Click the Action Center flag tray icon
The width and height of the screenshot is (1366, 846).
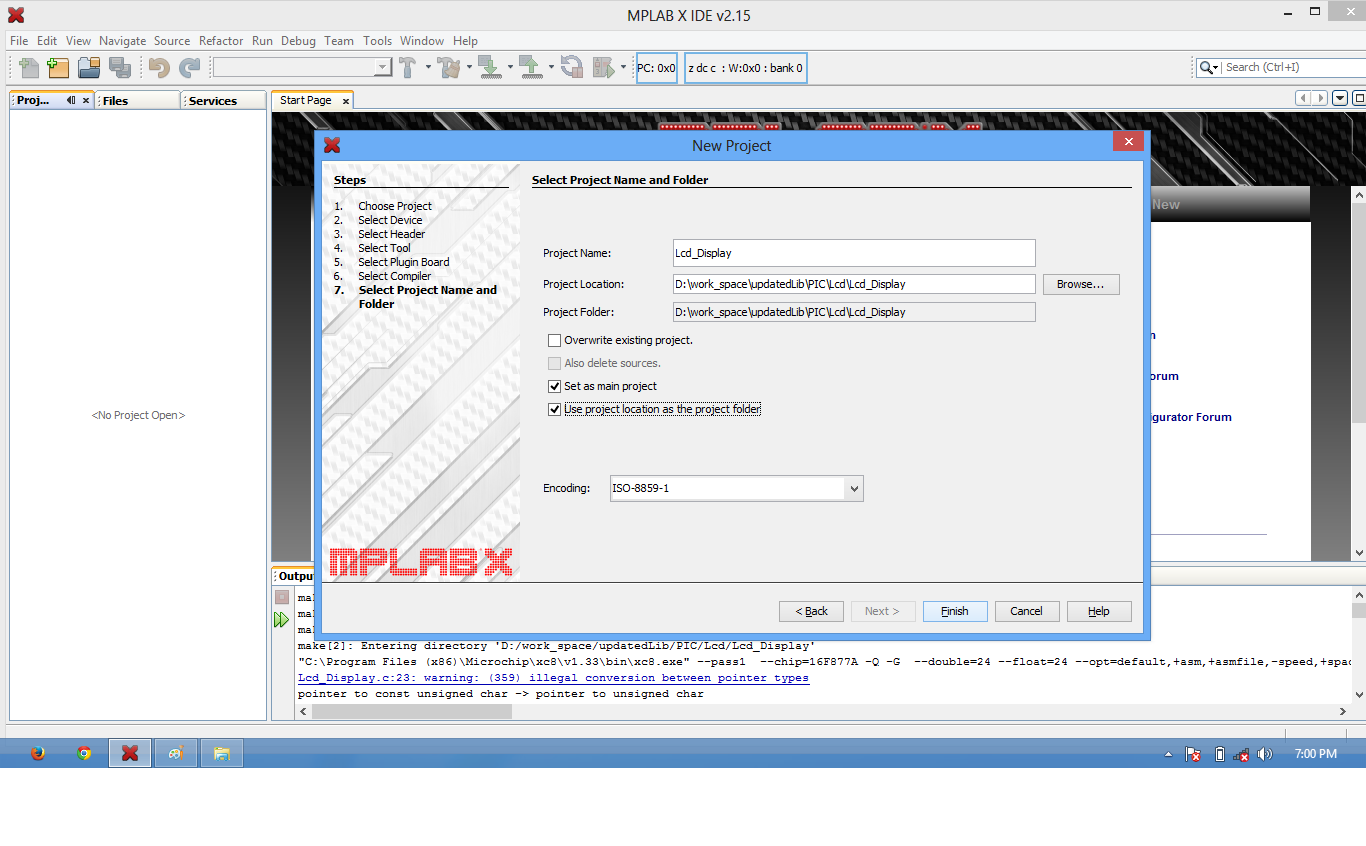tap(1193, 754)
